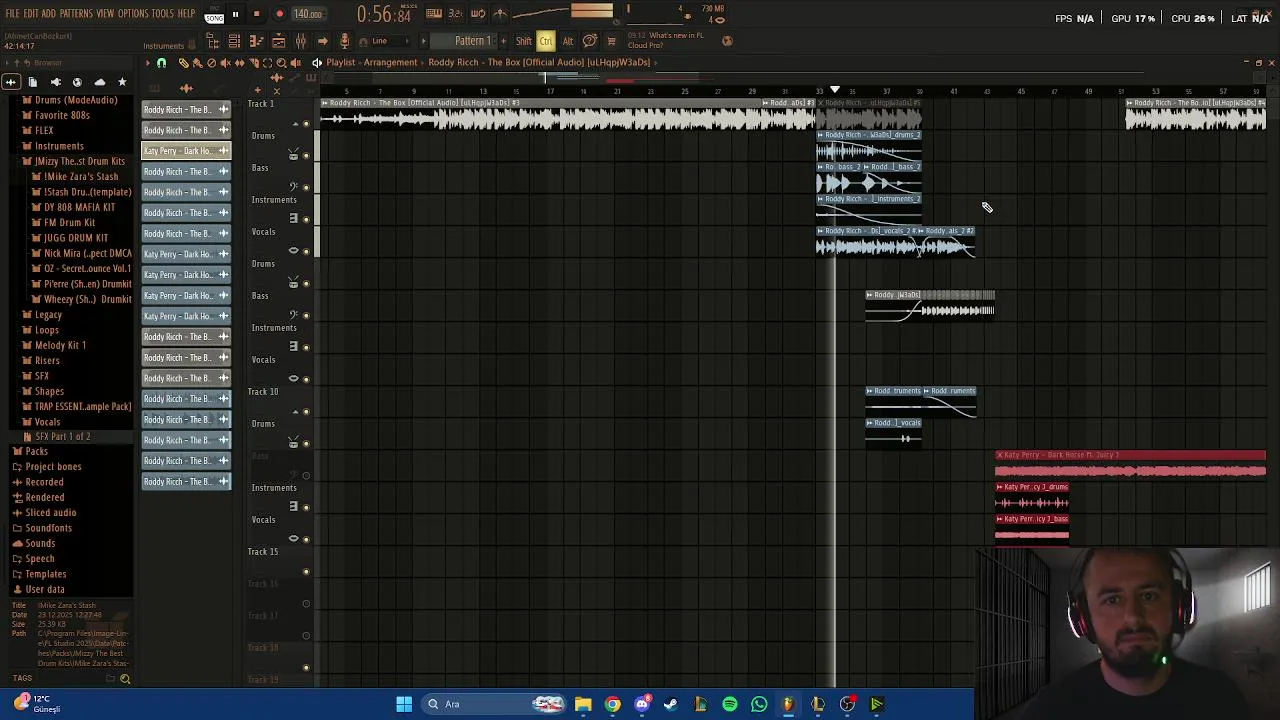This screenshot has width=1280, height=720.
Task: Open the What's new in FL Cloud news
Action: click(666, 40)
